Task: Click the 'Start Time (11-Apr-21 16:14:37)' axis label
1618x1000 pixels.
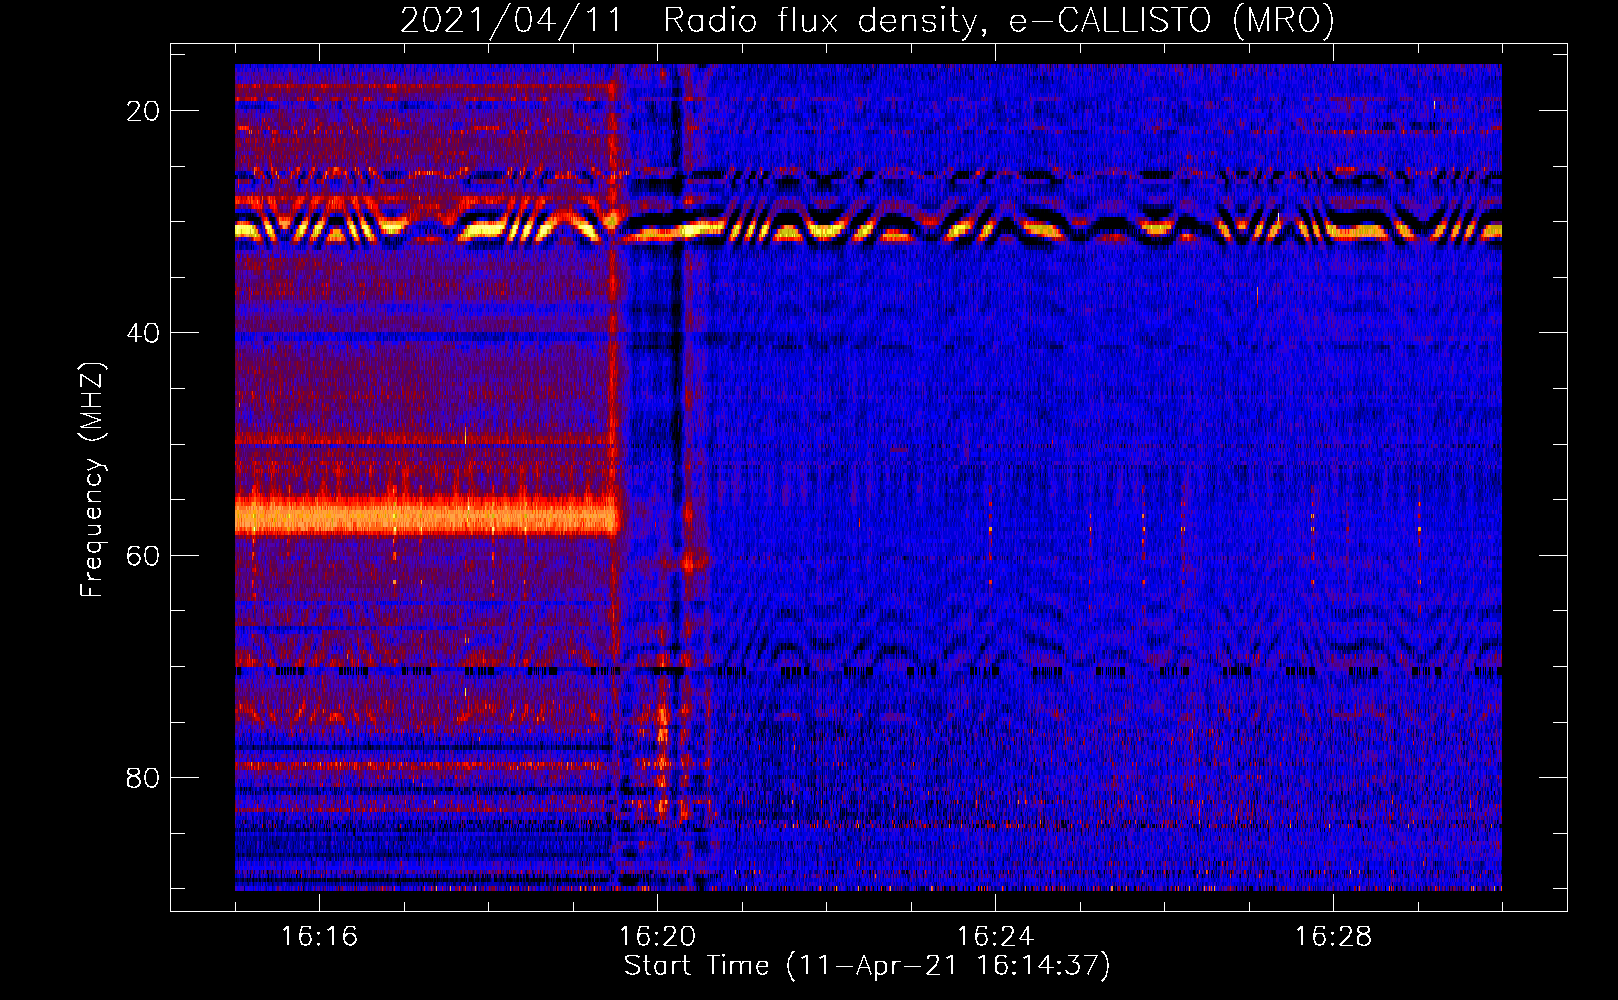Action: pos(867,966)
